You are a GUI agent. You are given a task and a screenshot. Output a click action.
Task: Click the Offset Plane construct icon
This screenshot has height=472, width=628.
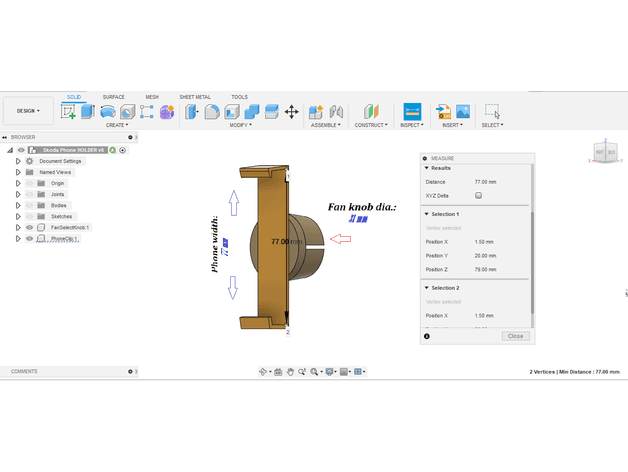(371, 112)
